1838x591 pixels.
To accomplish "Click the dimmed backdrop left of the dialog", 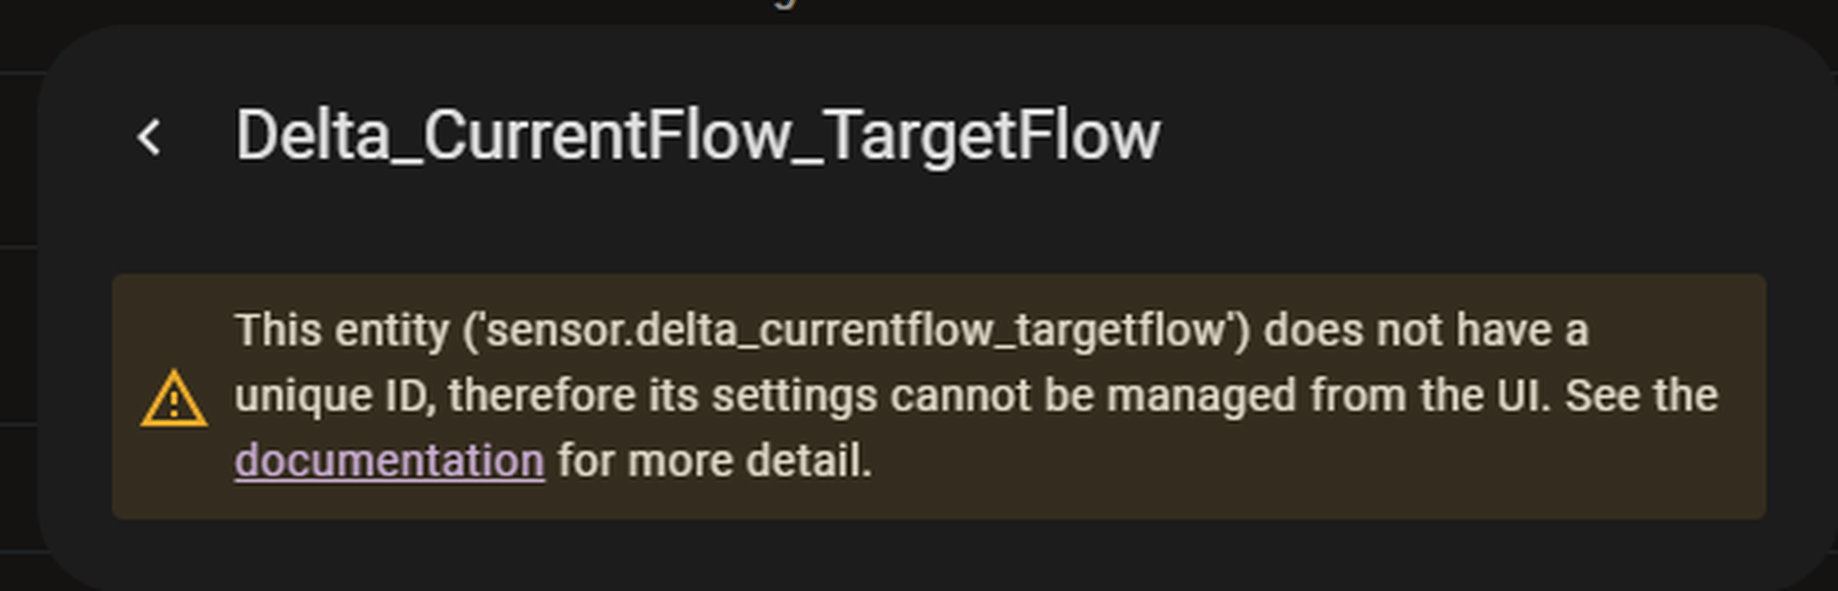I will (18, 330).
